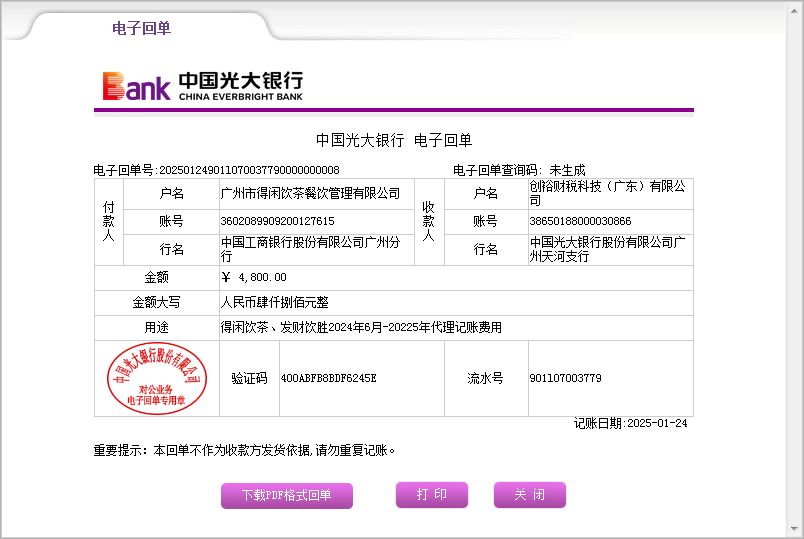Click the 用途 description text
Viewport: 804px width, 539px height.
pos(360,327)
